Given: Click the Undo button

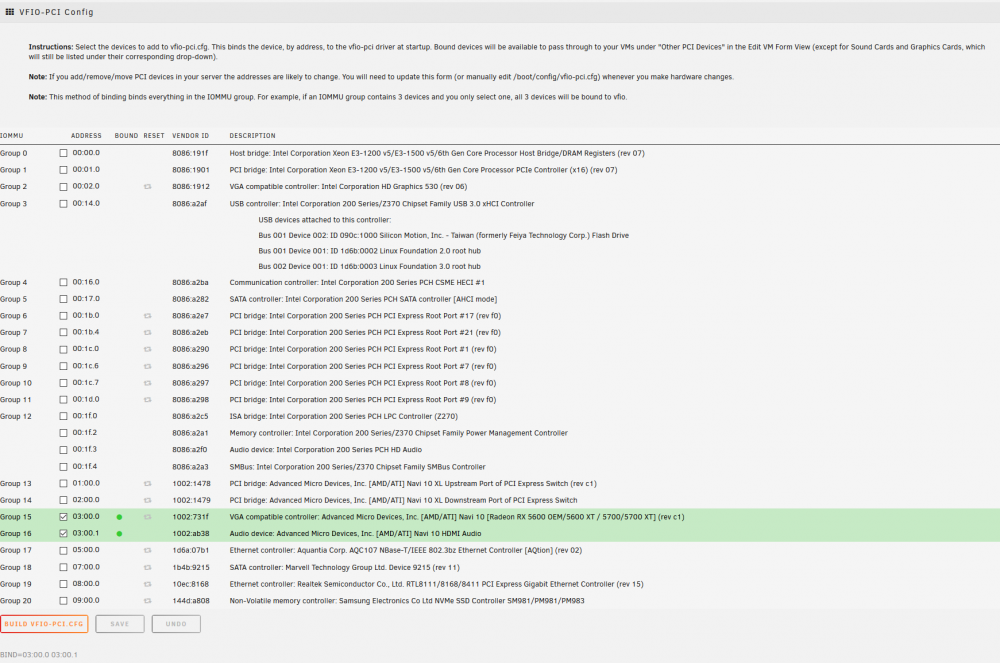Looking at the screenshot, I should tap(176, 624).
